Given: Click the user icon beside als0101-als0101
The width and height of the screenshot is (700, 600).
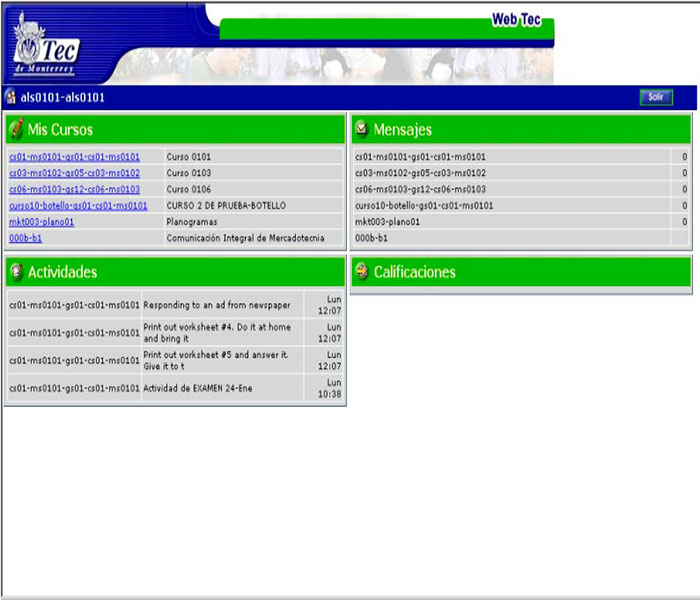Looking at the screenshot, I should [10, 97].
